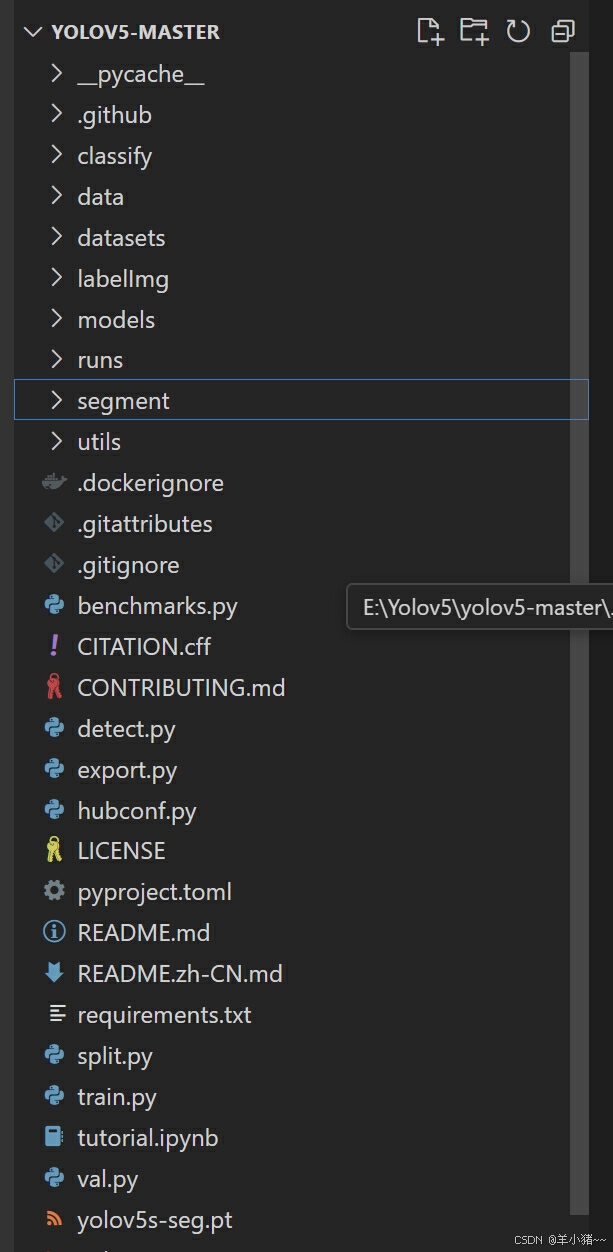Click the yellow key icon beside LICENSE
The width and height of the screenshot is (613, 1252).
click(x=54, y=851)
